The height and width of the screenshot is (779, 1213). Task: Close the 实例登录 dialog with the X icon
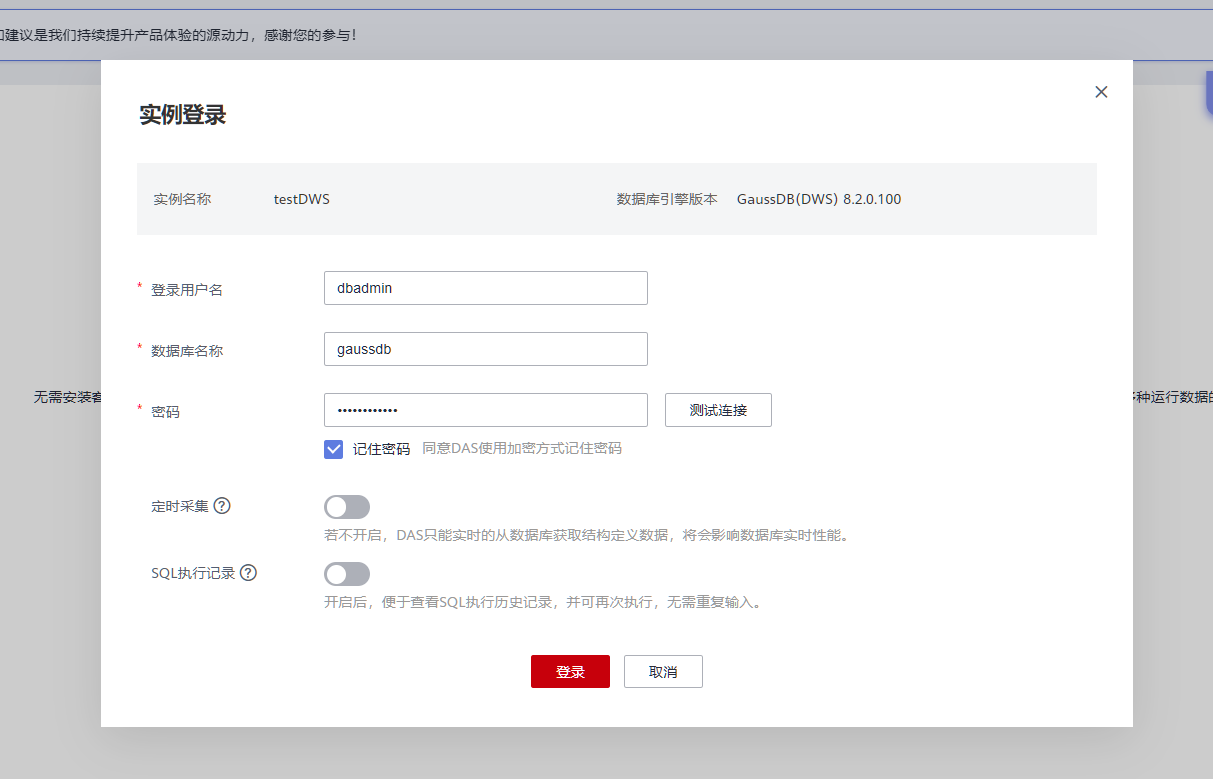1101,92
